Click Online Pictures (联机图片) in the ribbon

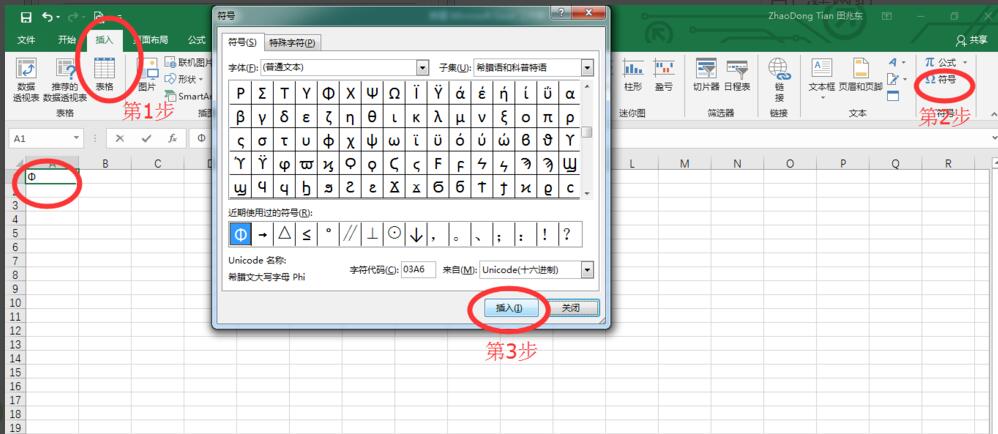(188, 62)
